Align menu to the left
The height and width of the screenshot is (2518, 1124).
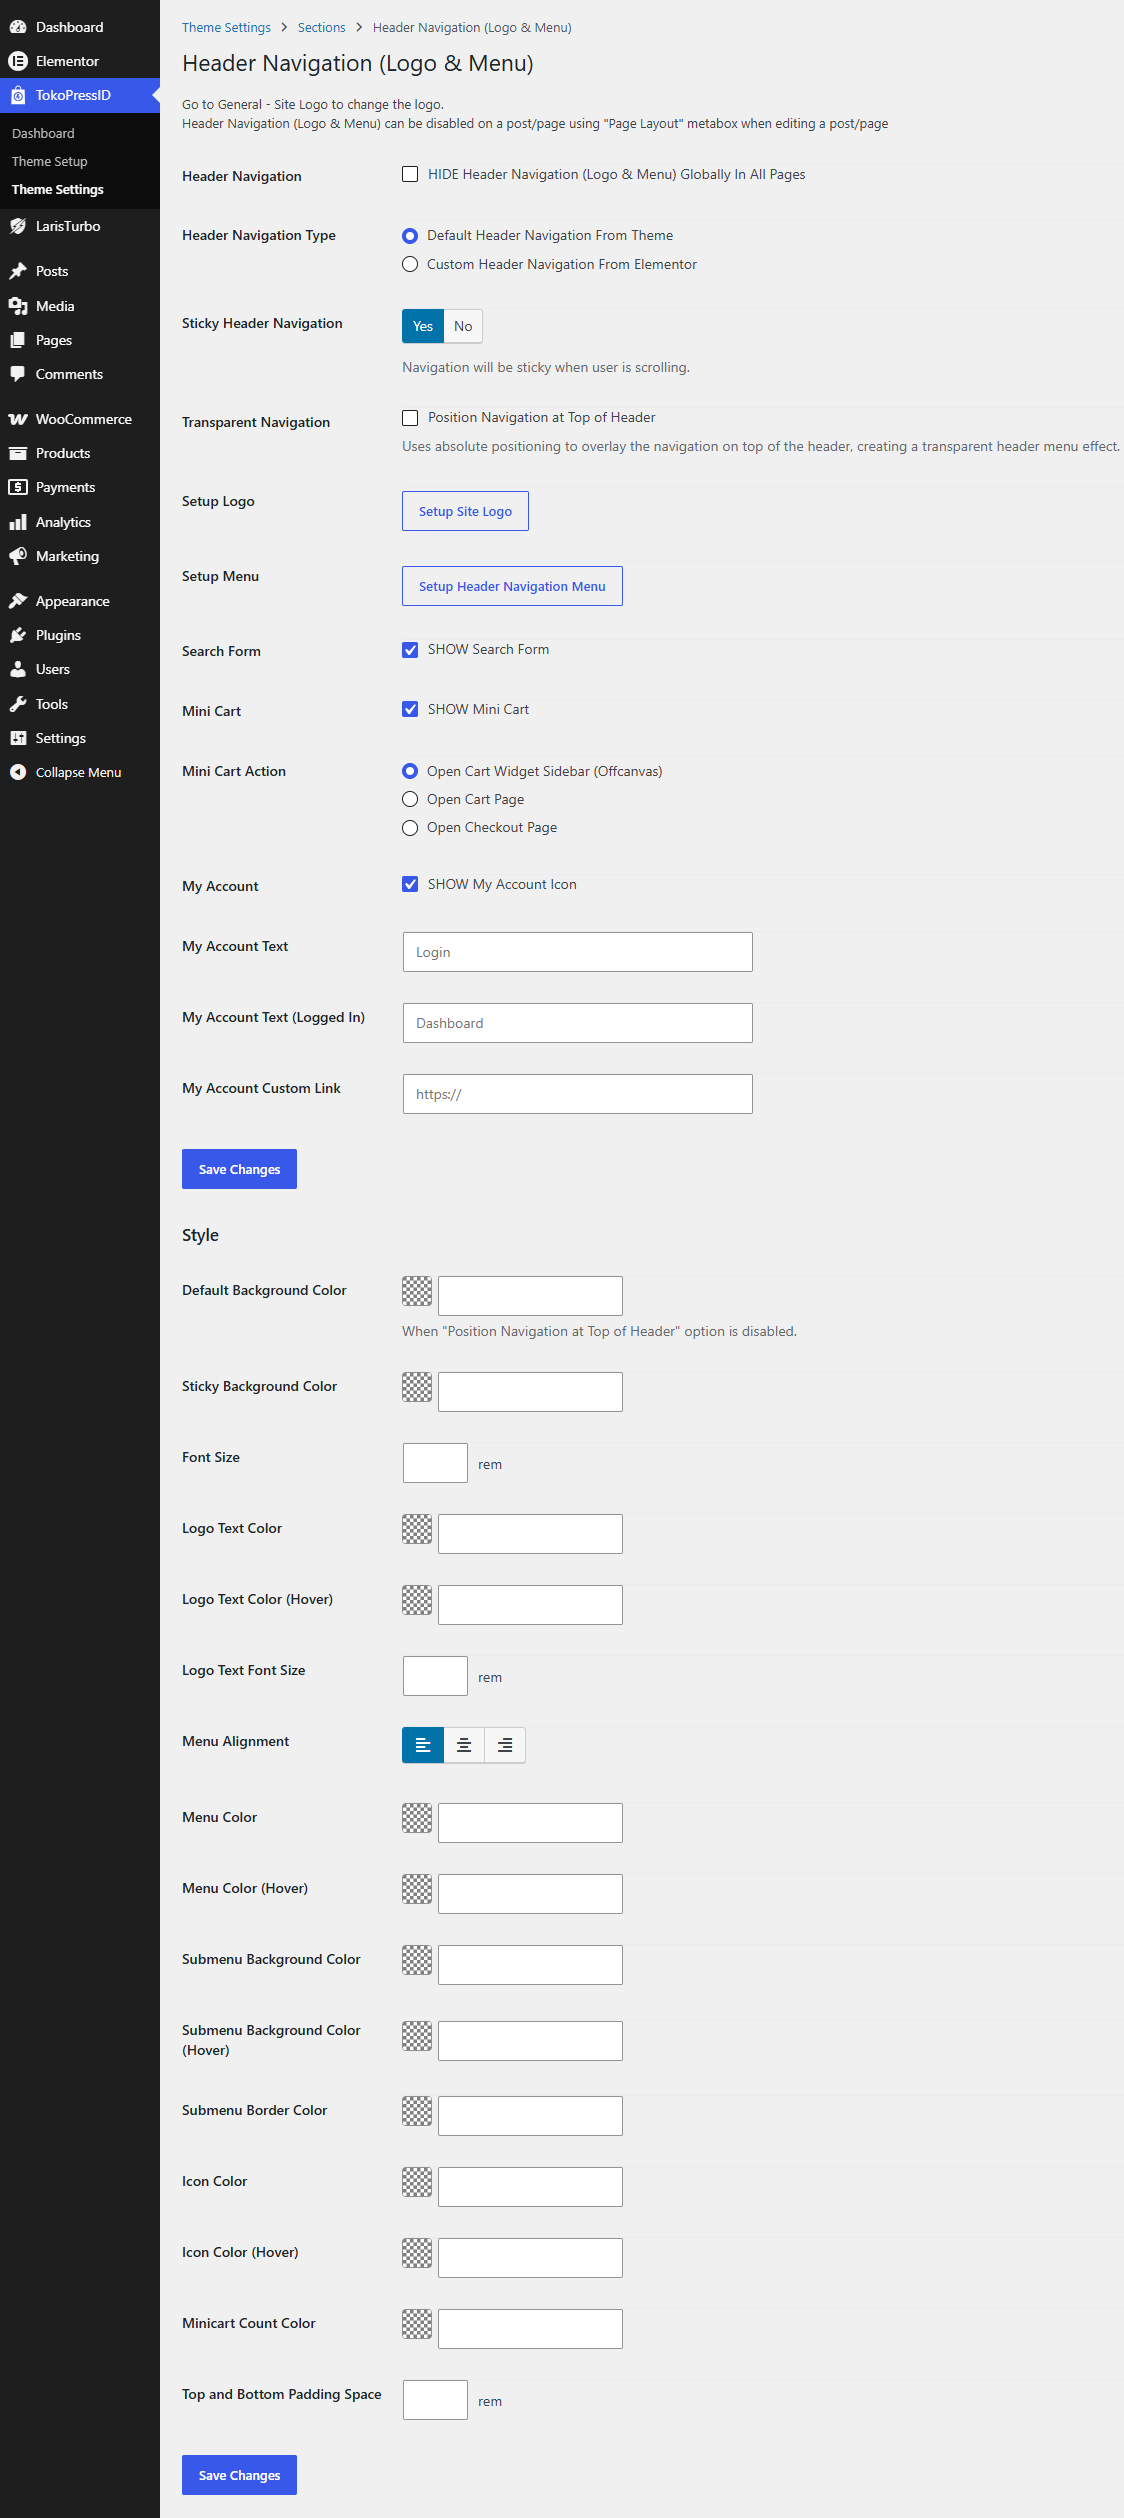tap(423, 1745)
